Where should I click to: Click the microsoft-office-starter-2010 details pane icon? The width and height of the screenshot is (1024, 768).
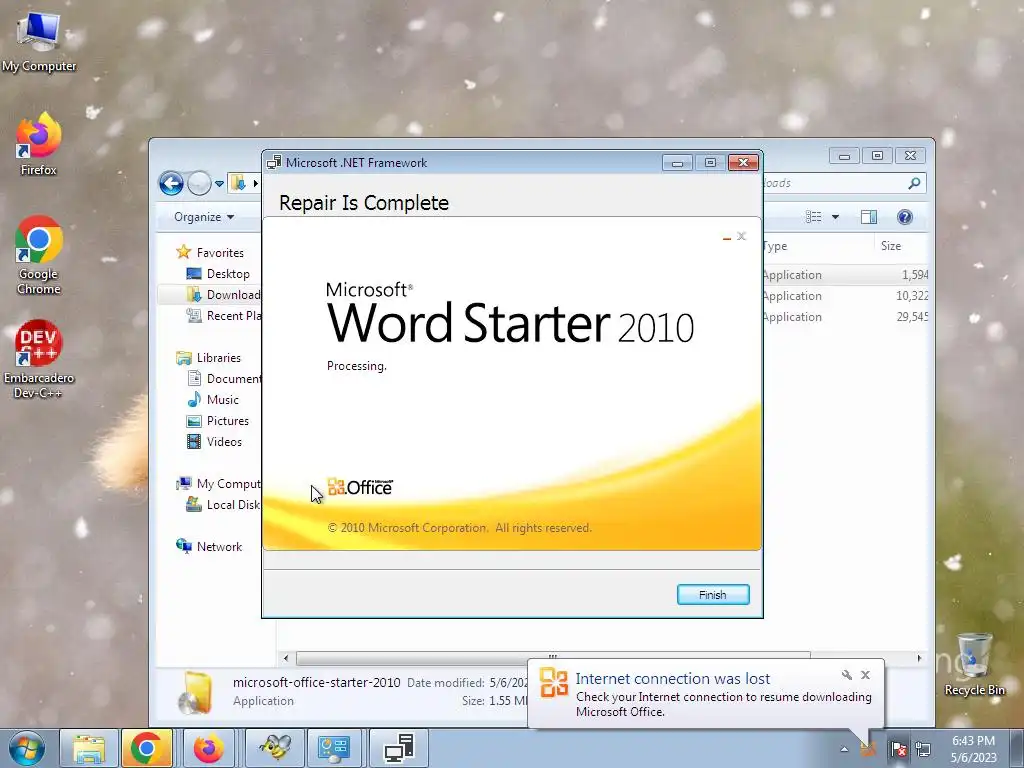tap(196, 692)
